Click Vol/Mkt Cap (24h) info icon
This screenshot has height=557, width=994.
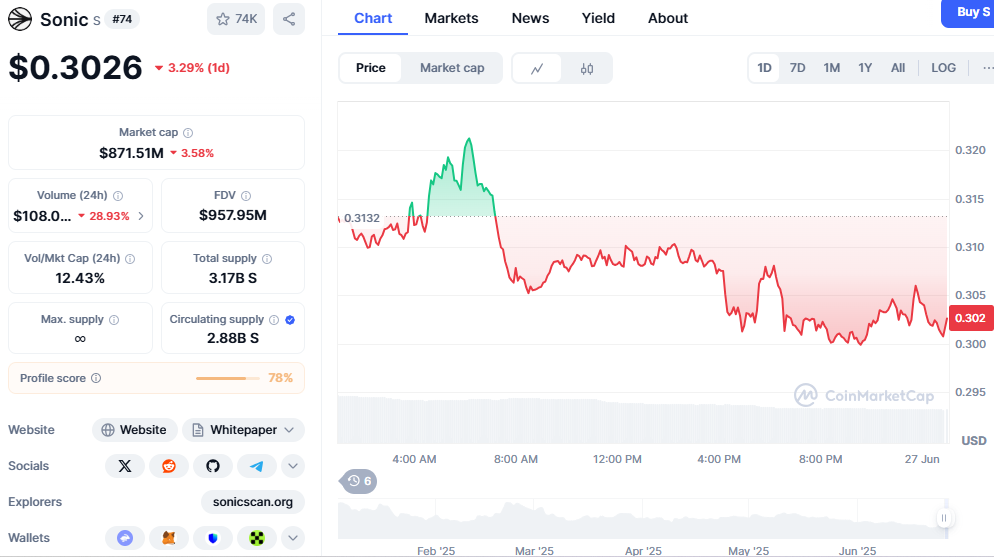pyautogui.click(x=130, y=259)
